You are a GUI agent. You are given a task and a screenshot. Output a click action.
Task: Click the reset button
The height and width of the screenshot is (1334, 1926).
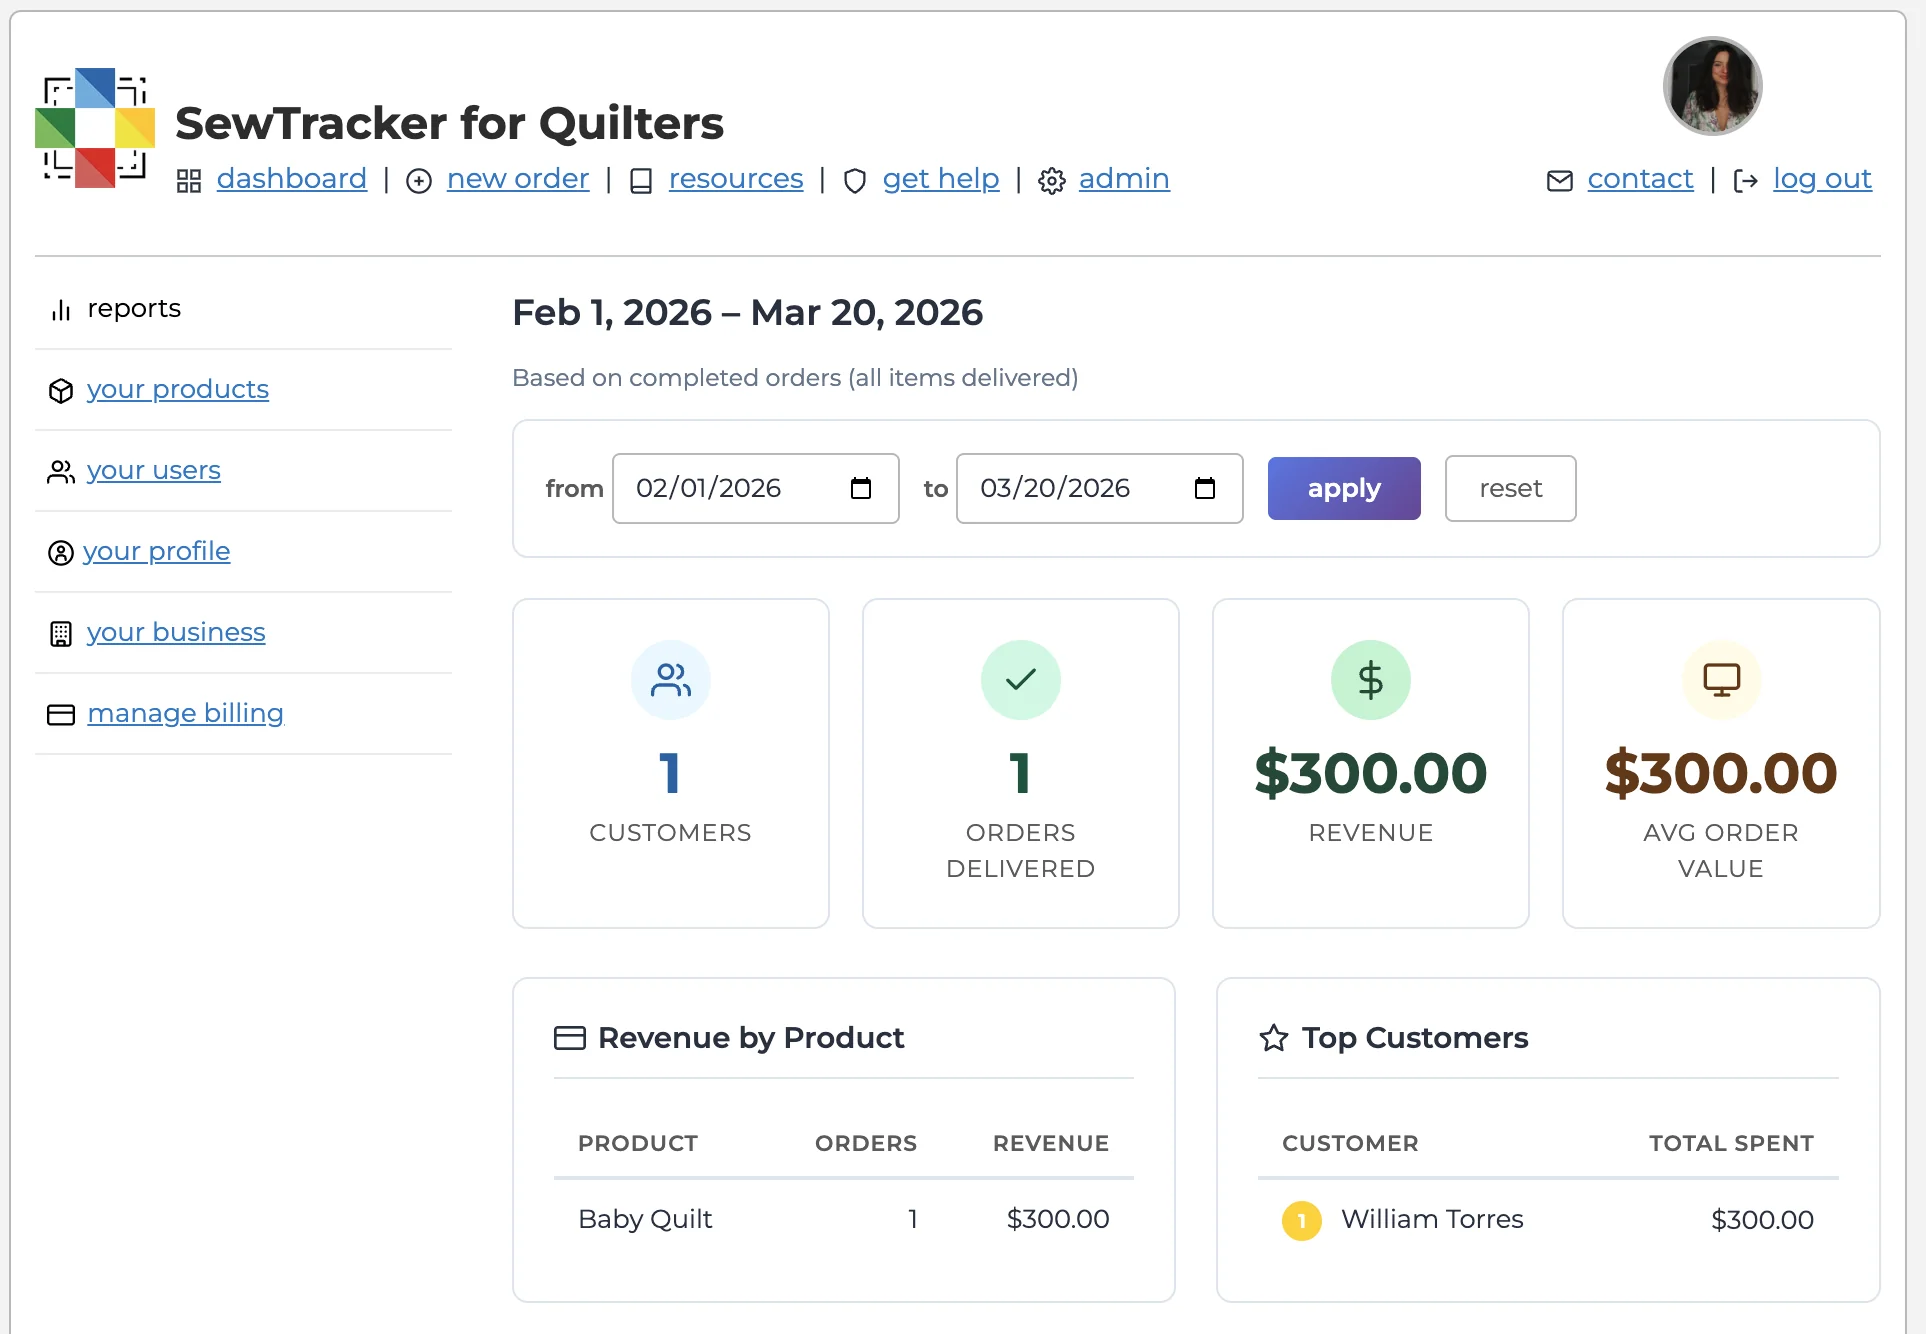[x=1510, y=488]
